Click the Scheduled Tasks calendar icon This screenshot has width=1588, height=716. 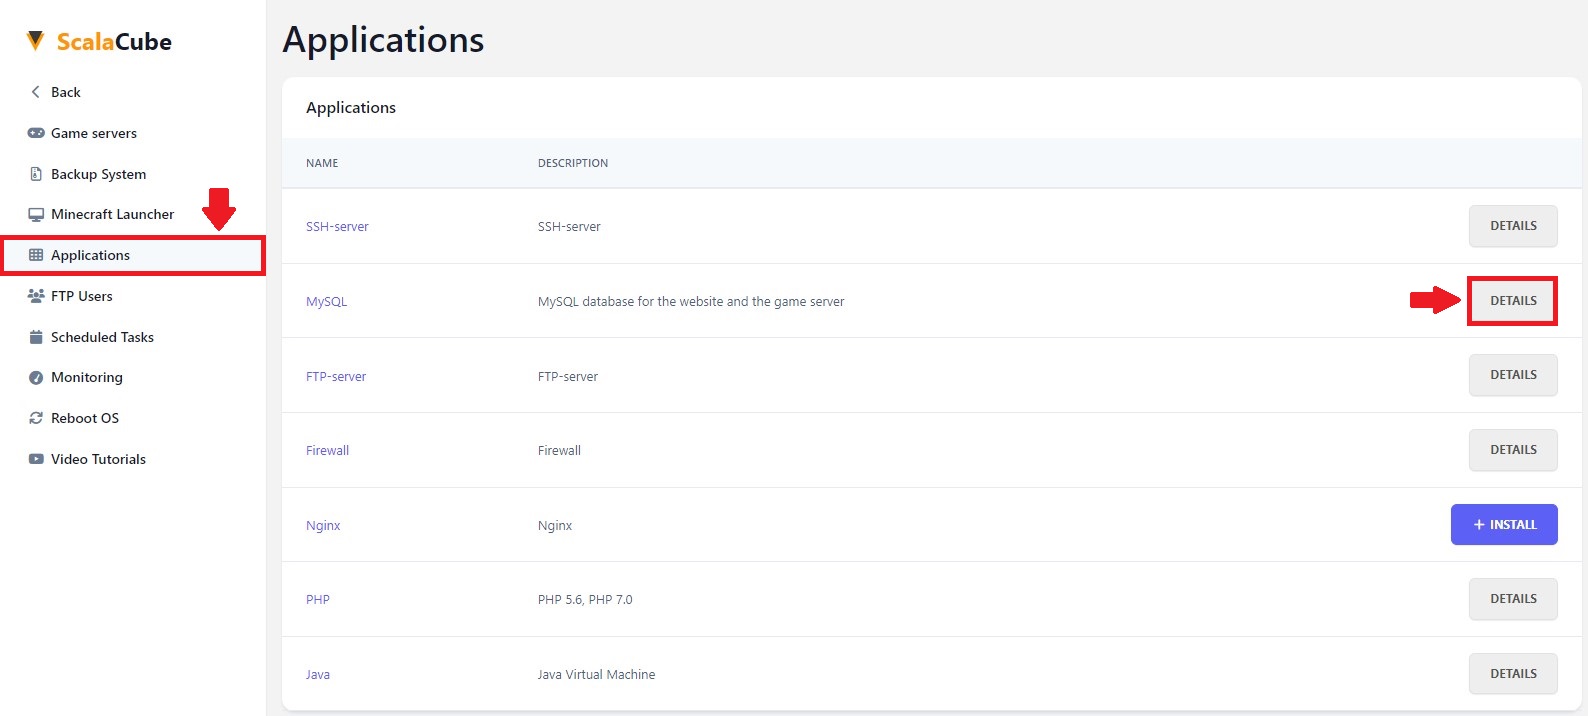pos(36,337)
